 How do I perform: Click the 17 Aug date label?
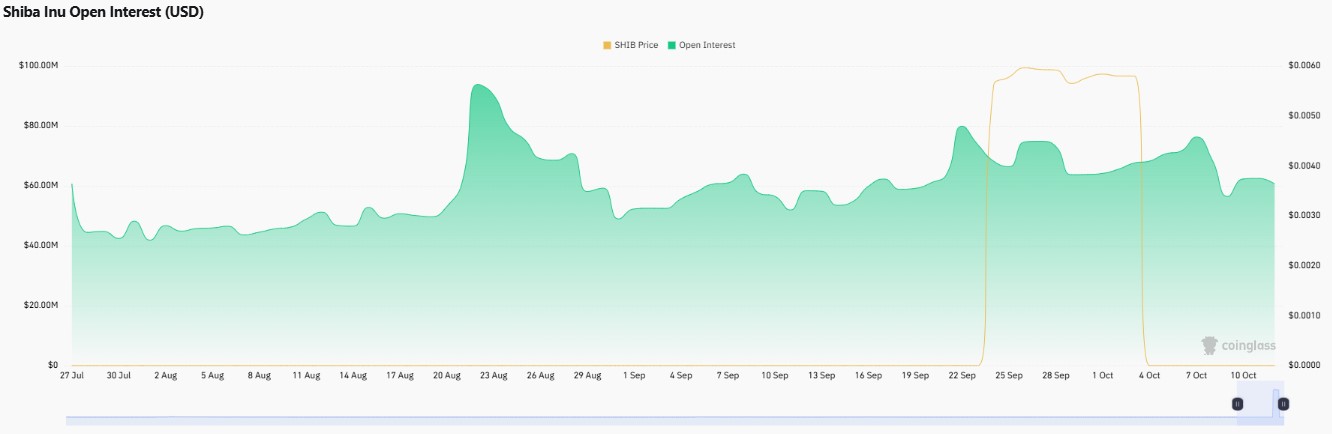point(400,375)
